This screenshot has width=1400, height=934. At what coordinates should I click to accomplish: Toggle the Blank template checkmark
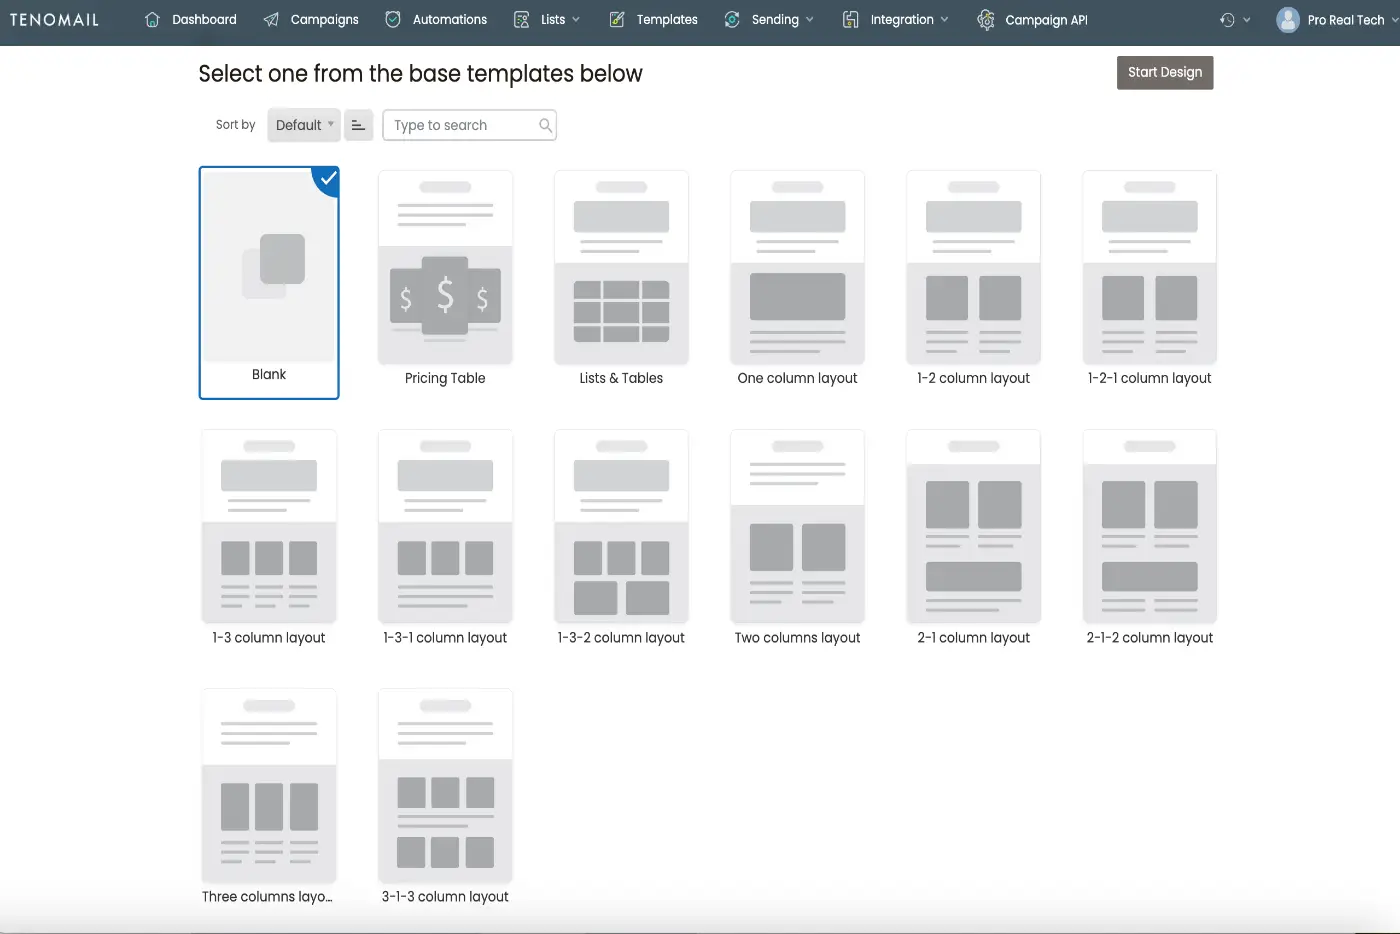[x=327, y=179]
